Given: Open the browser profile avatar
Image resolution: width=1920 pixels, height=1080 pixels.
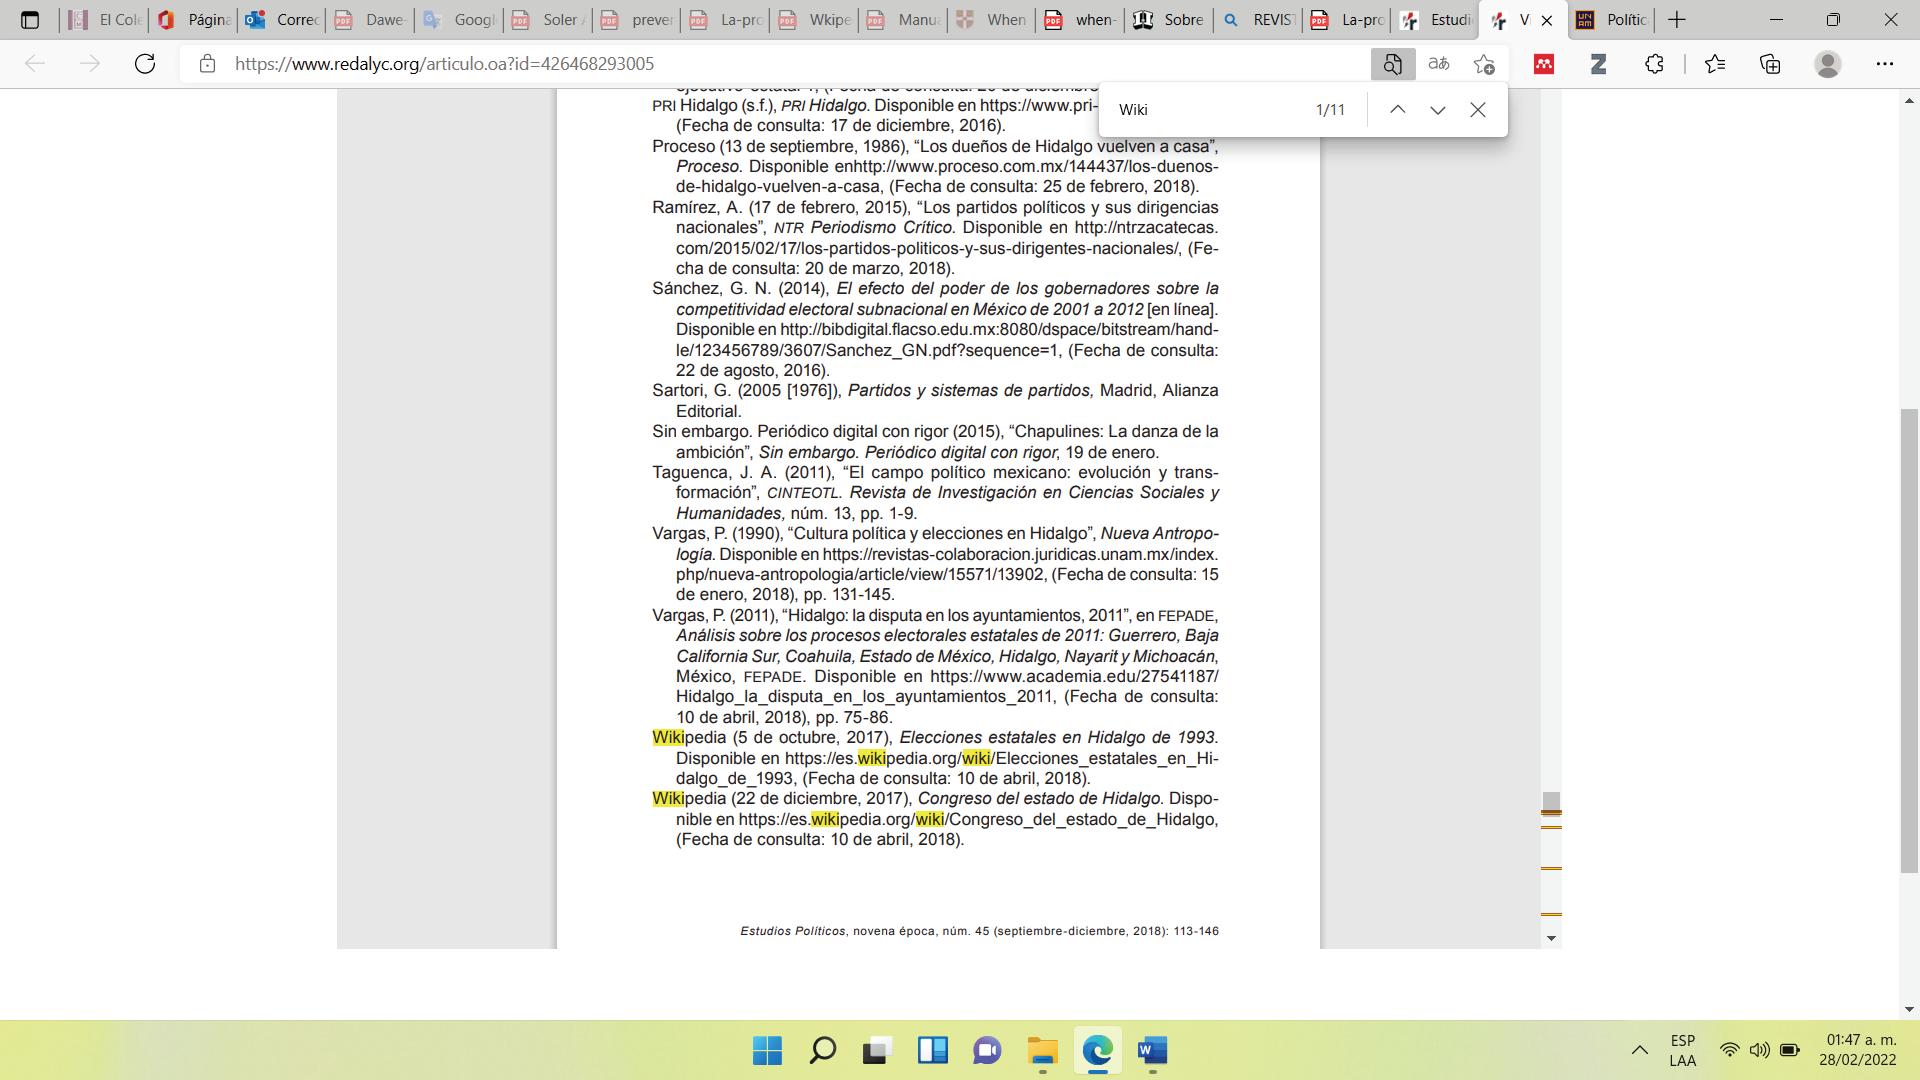Looking at the screenshot, I should [x=1827, y=64].
